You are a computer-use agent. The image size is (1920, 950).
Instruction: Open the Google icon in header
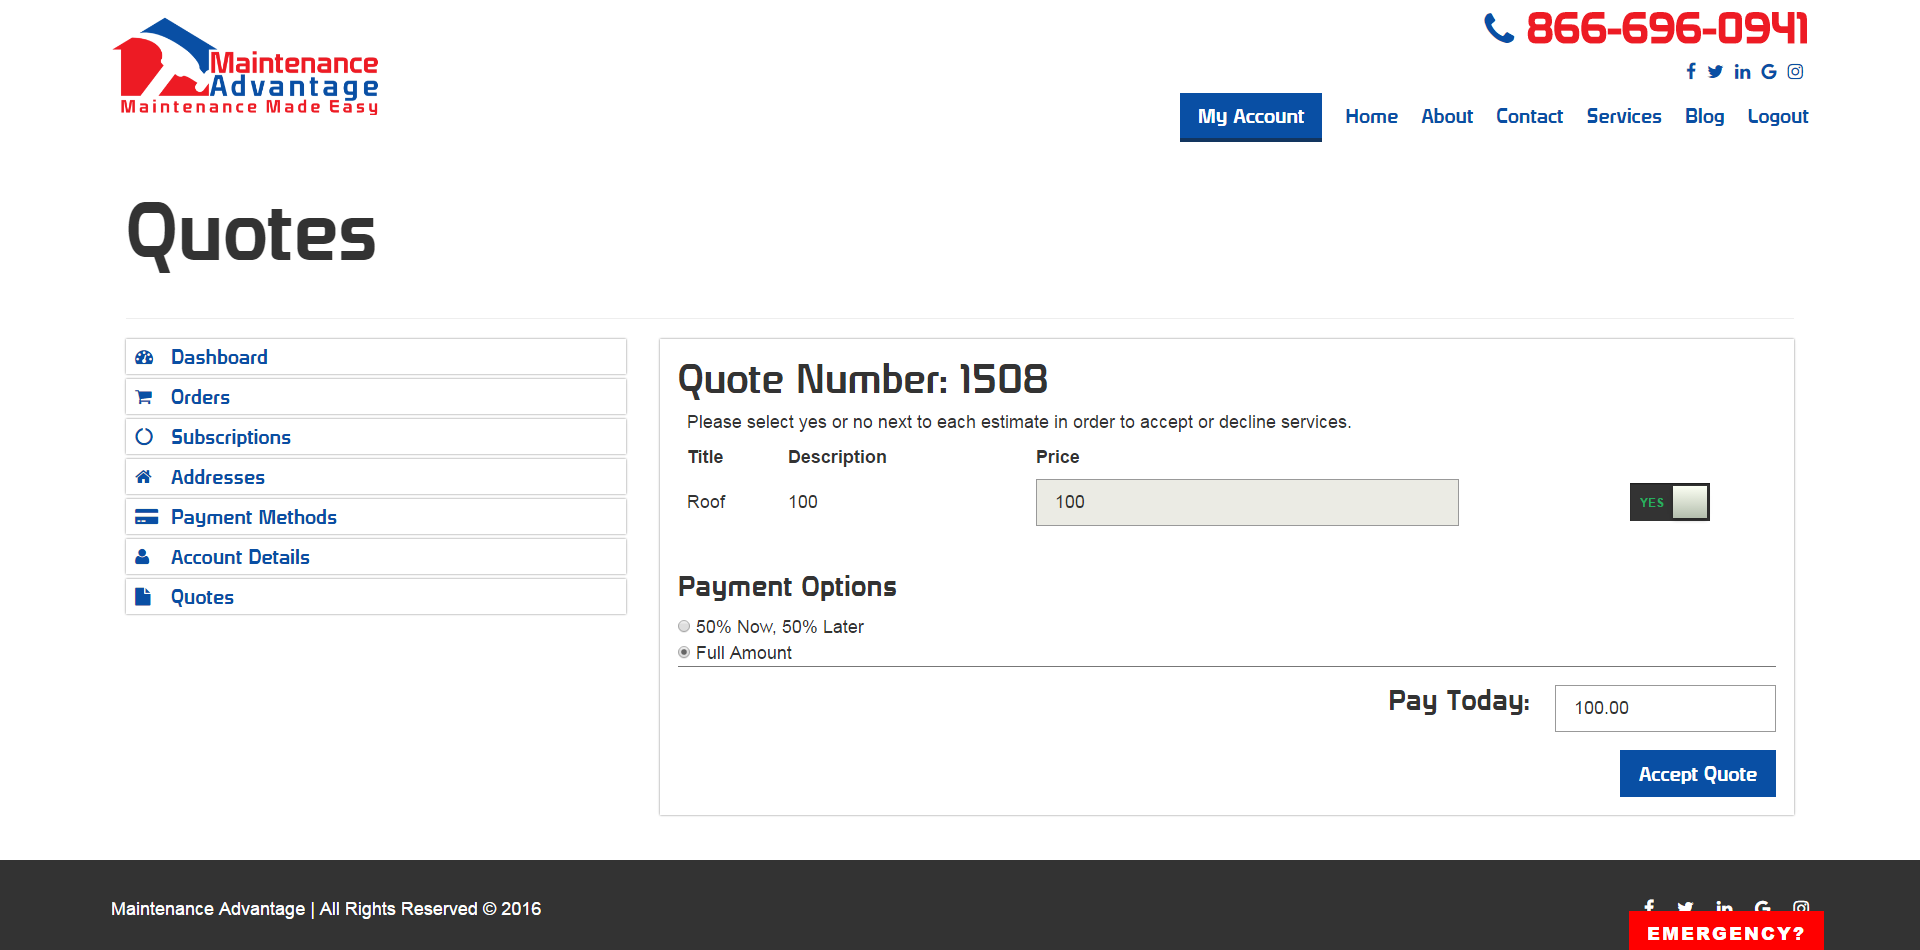pos(1769,71)
